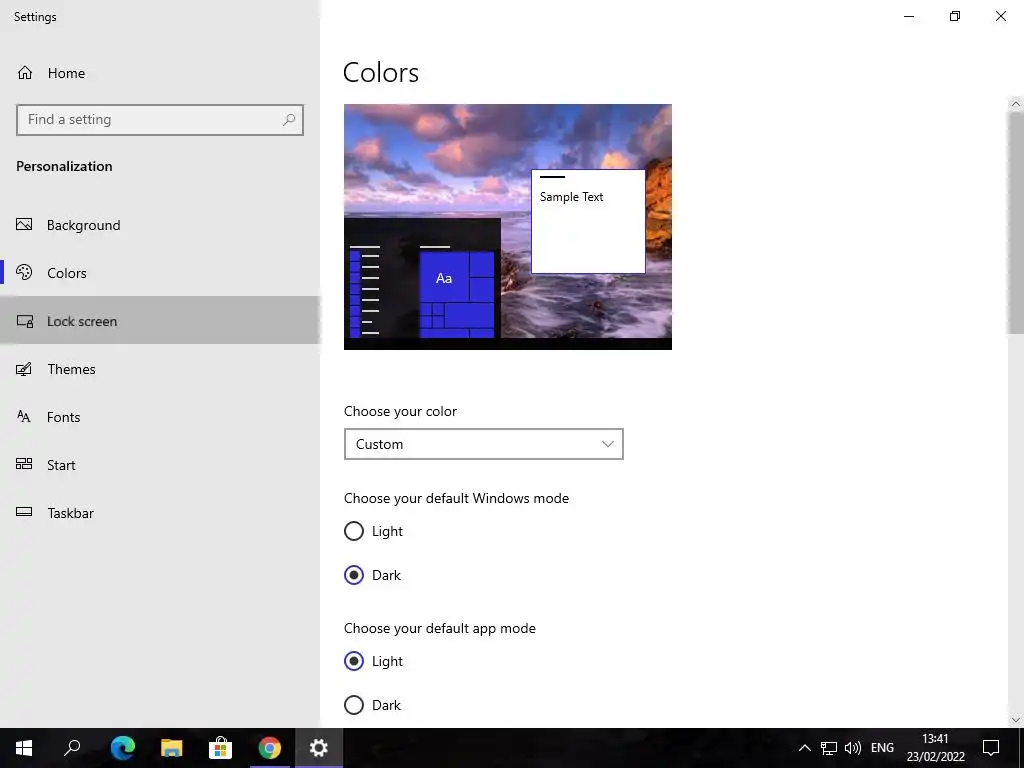
Task: Open the notification center
Action: (991, 748)
